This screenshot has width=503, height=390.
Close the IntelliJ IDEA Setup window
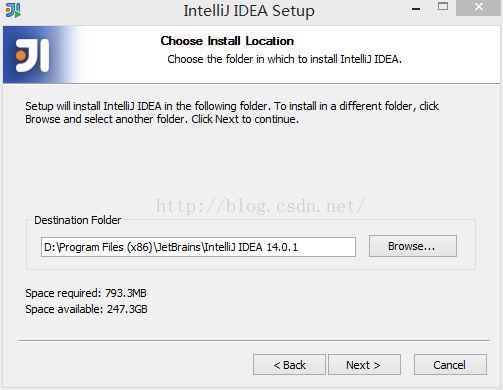(x=479, y=7)
